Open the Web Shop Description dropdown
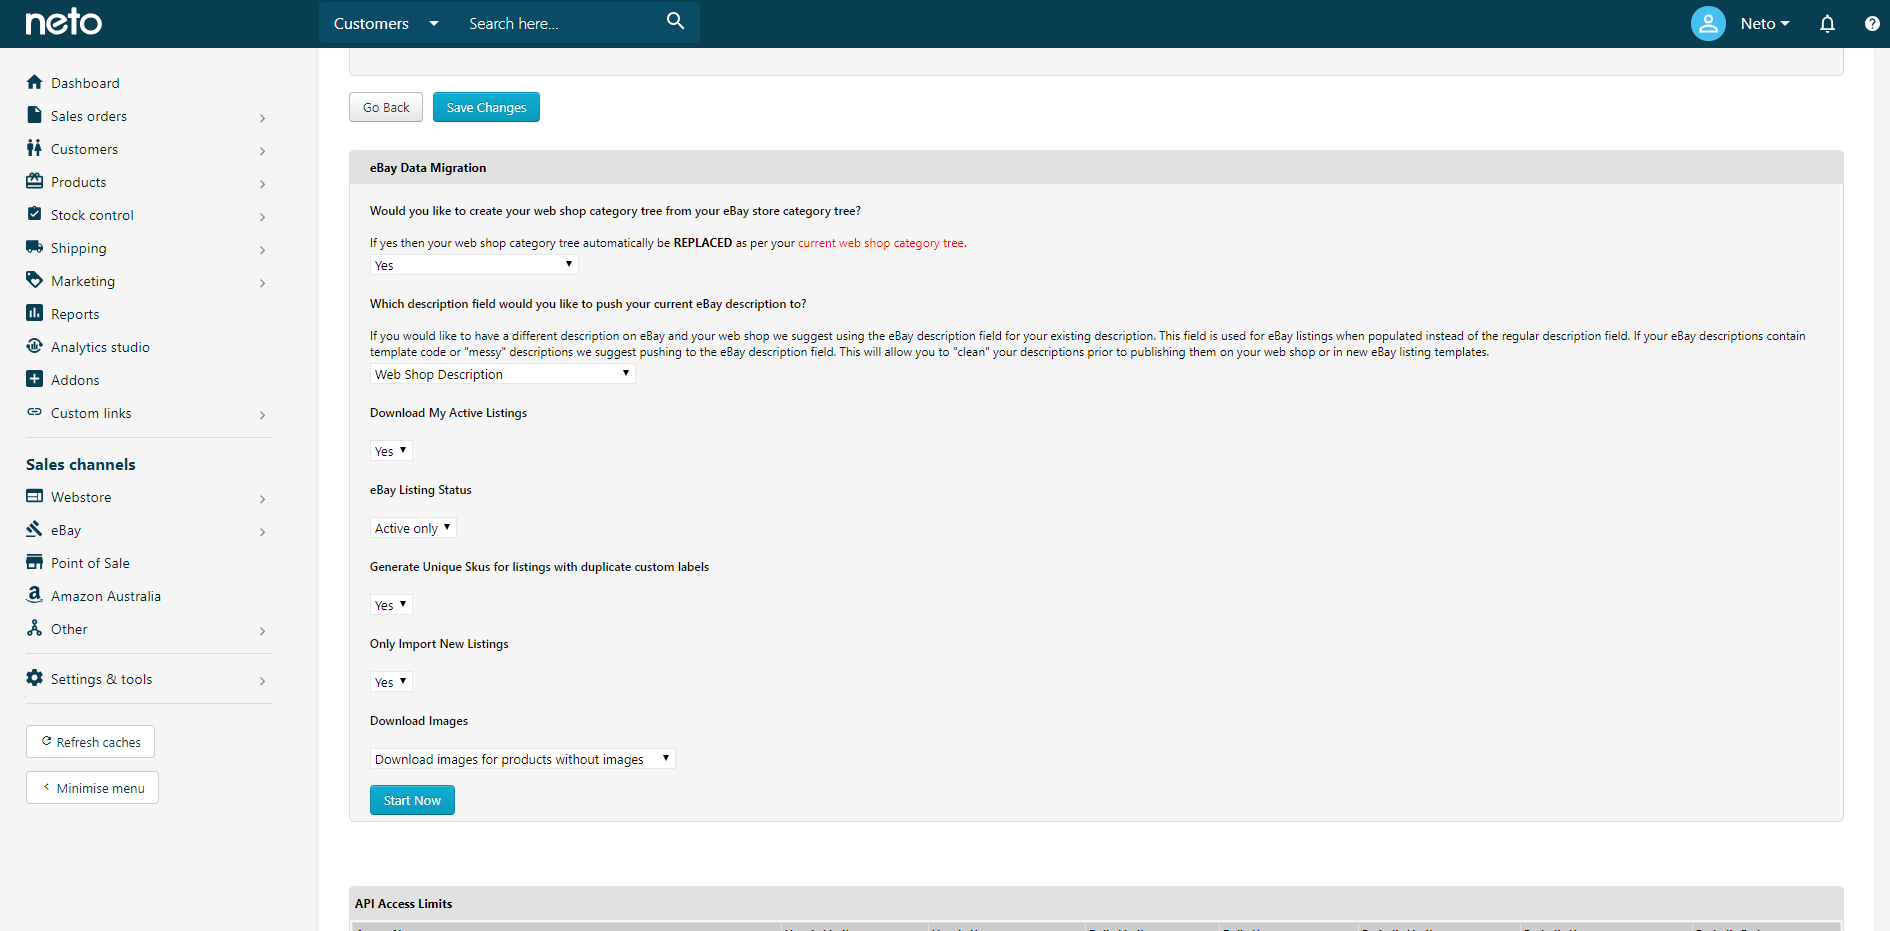Viewport: 1890px width, 931px height. (502, 374)
